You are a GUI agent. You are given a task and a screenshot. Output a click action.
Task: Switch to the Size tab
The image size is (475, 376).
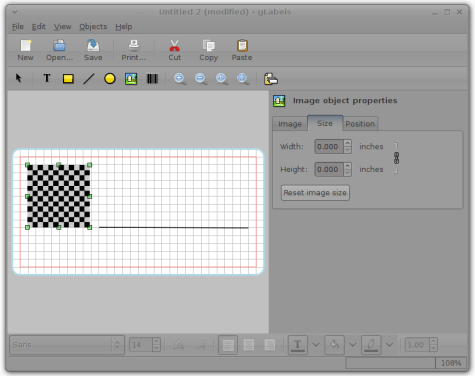point(325,123)
